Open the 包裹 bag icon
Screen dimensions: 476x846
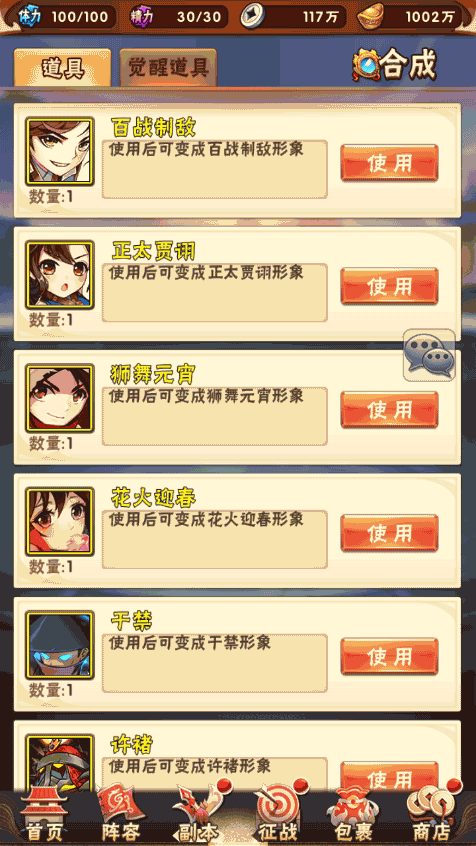pos(353,815)
